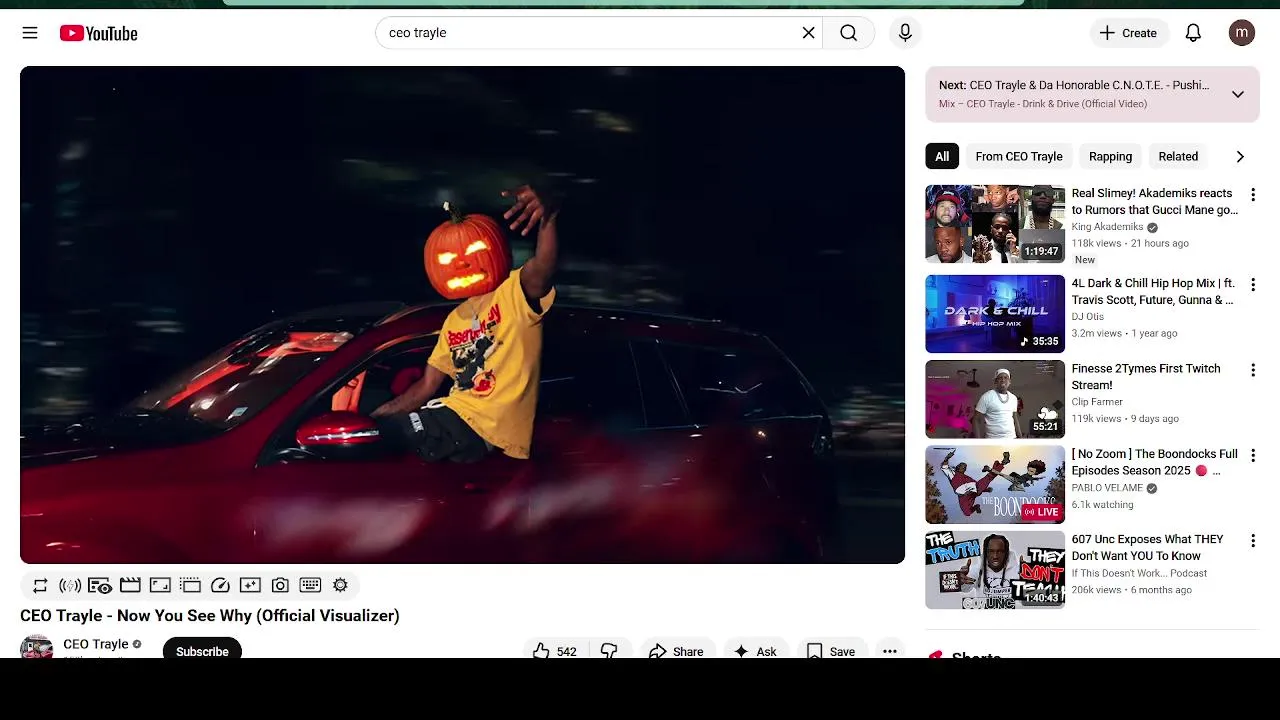The image size is (1280, 720).
Task: Open the video filters sparkle icon
Action: tap(250, 585)
